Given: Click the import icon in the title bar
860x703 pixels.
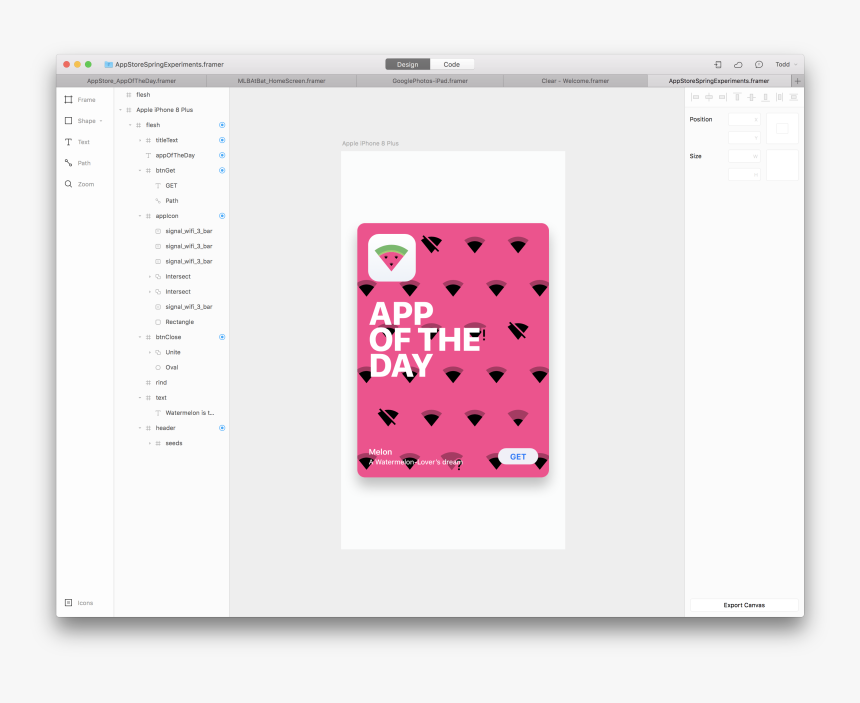Looking at the screenshot, I should (x=717, y=65).
